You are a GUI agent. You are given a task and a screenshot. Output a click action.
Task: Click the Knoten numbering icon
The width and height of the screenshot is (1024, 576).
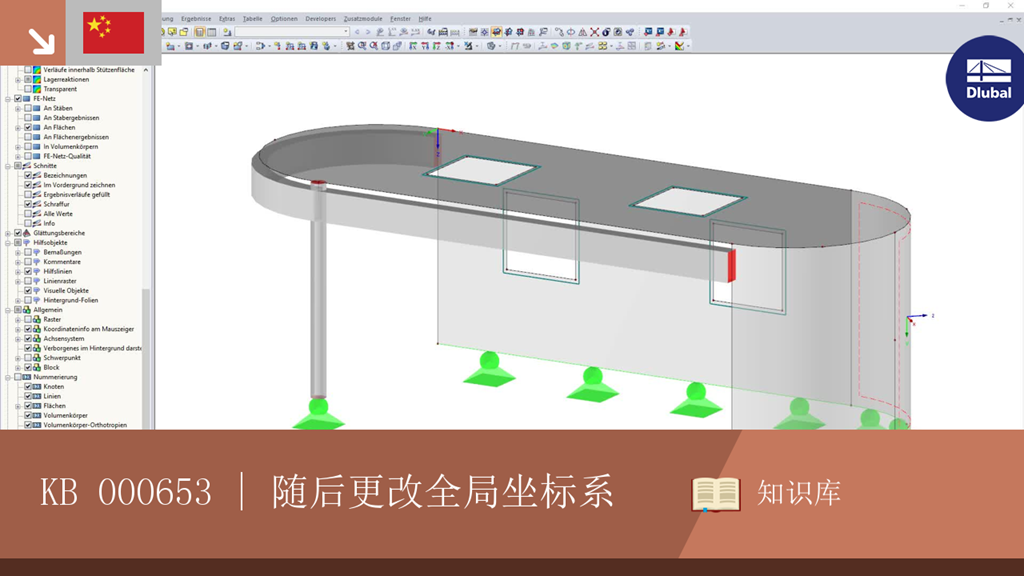tap(37, 387)
